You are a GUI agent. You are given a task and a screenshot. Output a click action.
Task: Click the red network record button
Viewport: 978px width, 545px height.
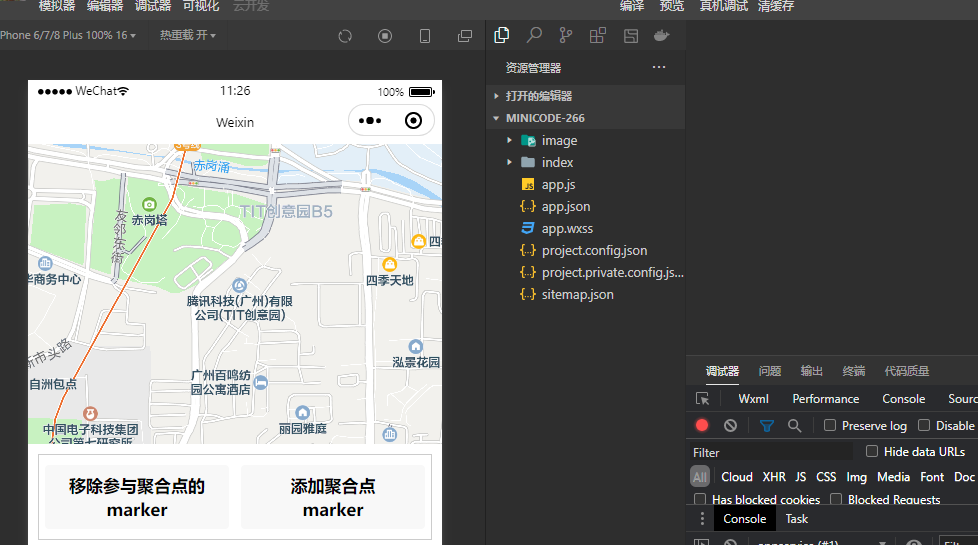pos(702,425)
